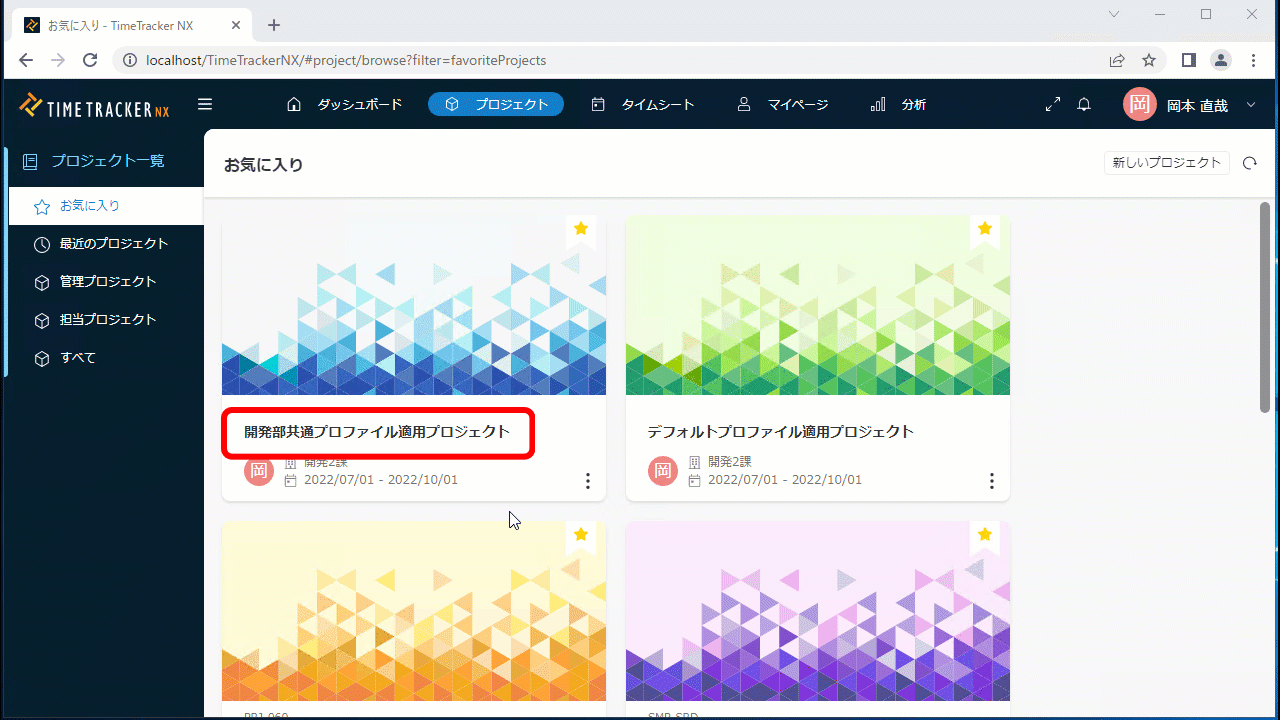This screenshot has width=1280, height=720.
Task: Open the notifications bell icon
Action: click(x=1084, y=104)
